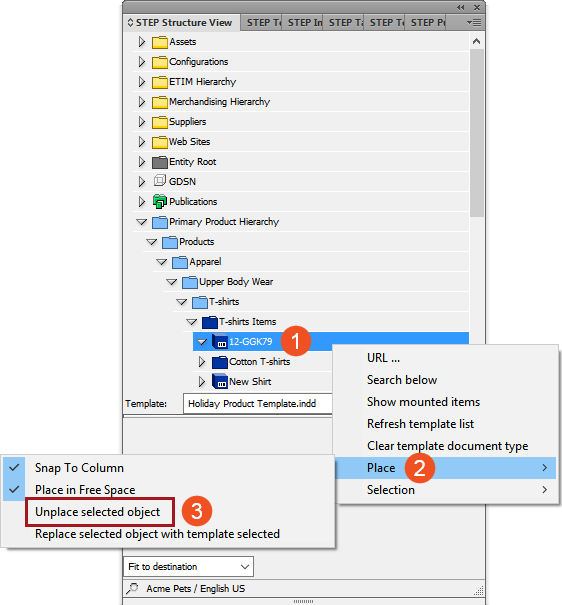Open the panel flyout menu icon

click(474, 23)
